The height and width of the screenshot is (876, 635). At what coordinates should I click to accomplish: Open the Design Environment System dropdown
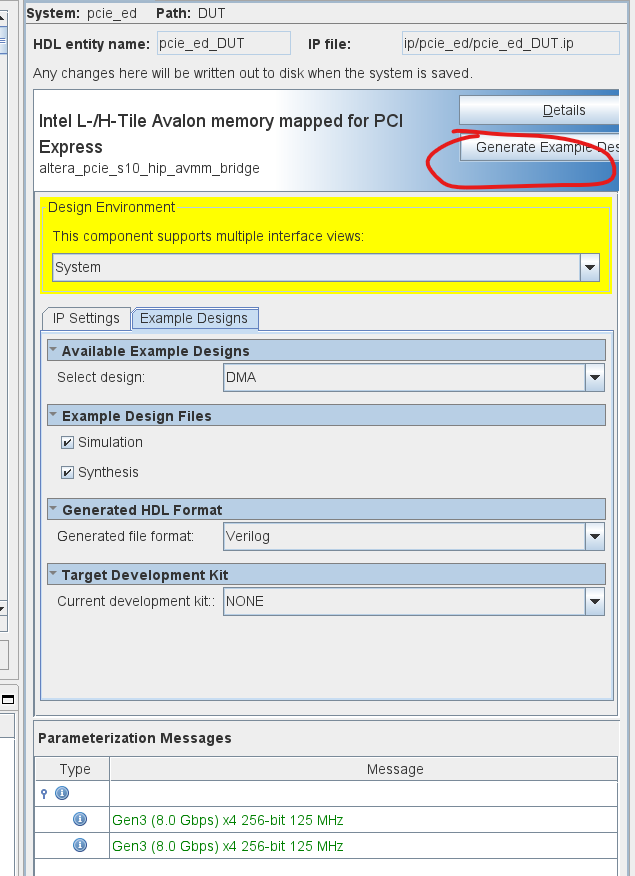[590, 267]
